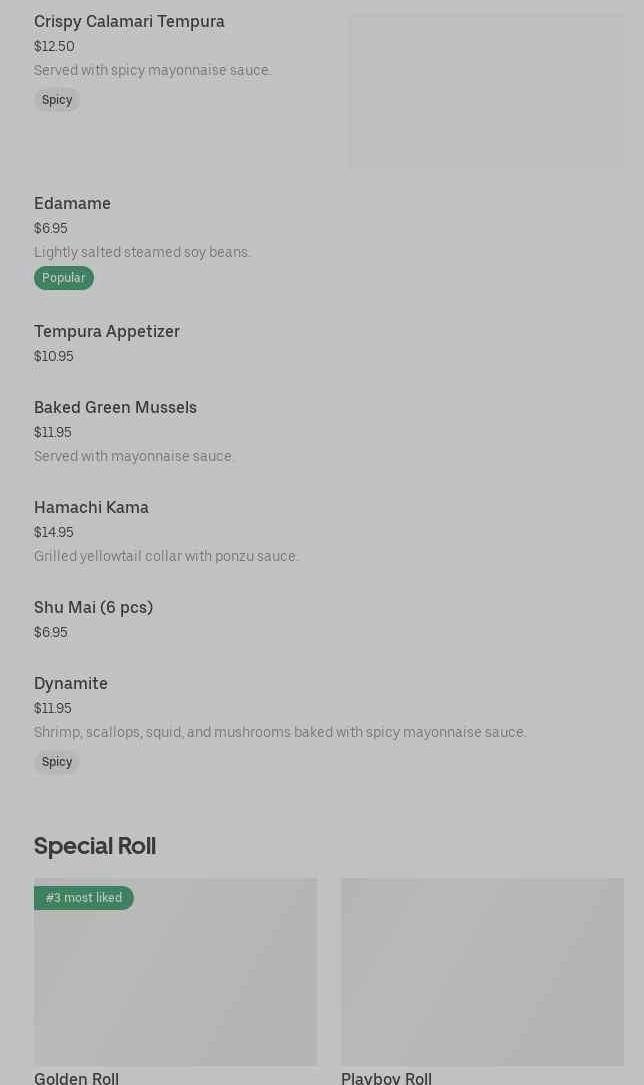Open the Hamachi Kama item
The image size is (644, 1085).
point(91,508)
